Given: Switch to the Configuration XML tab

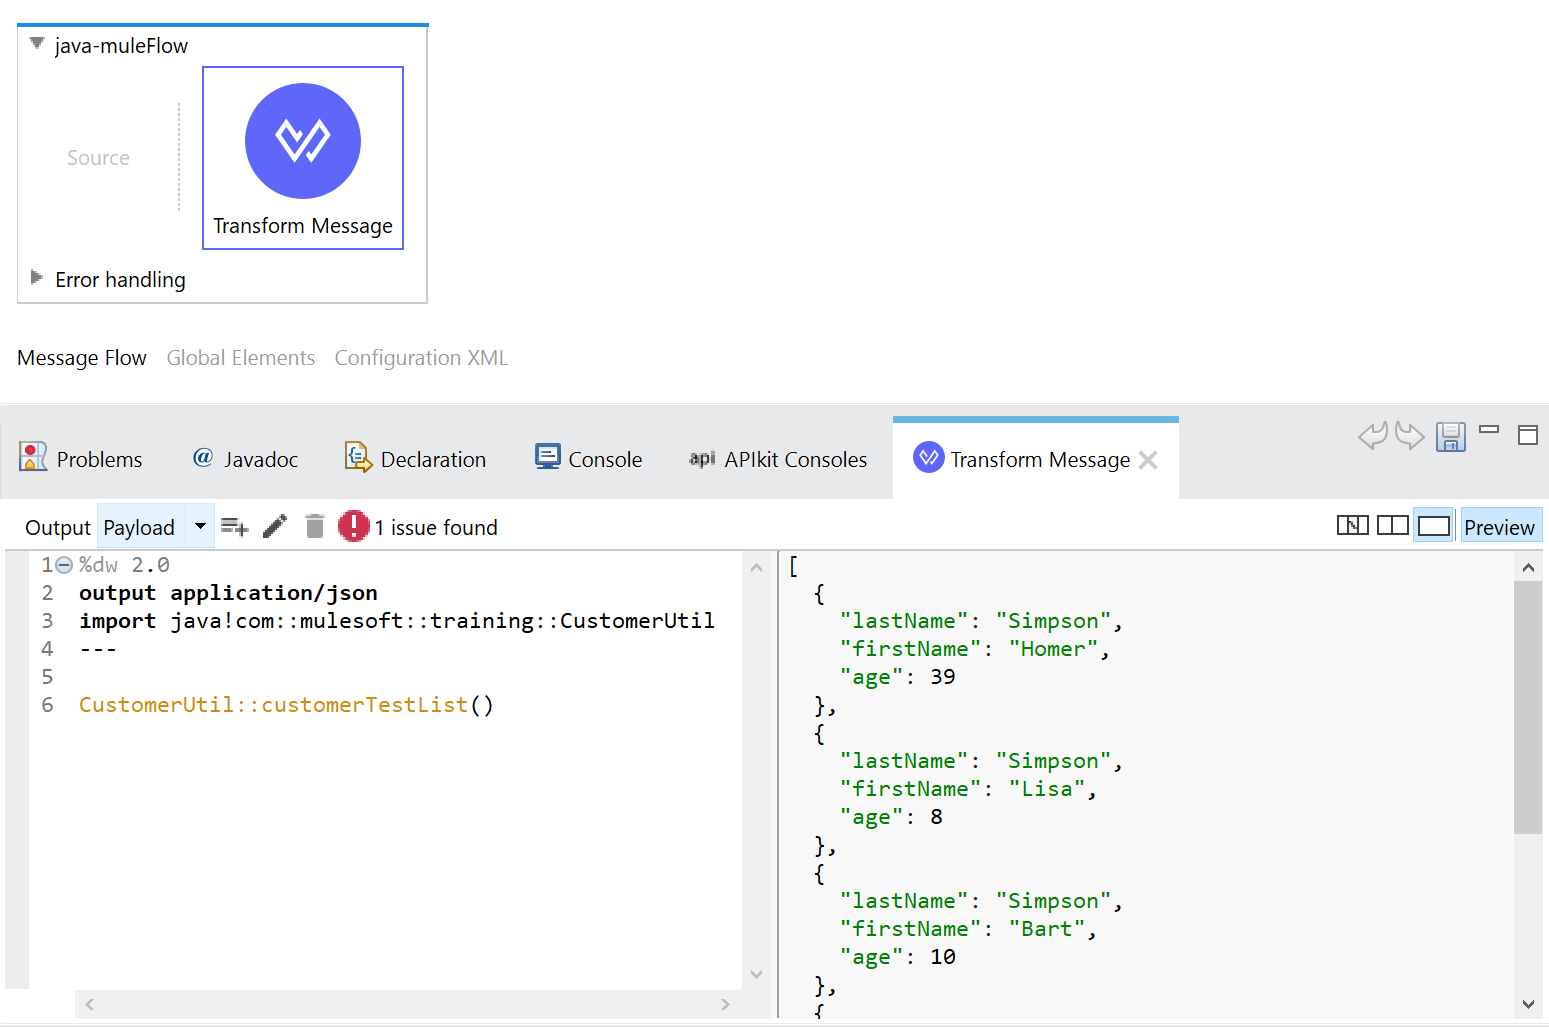Looking at the screenshot, I should pyautogui.click(x=421, y=357).
